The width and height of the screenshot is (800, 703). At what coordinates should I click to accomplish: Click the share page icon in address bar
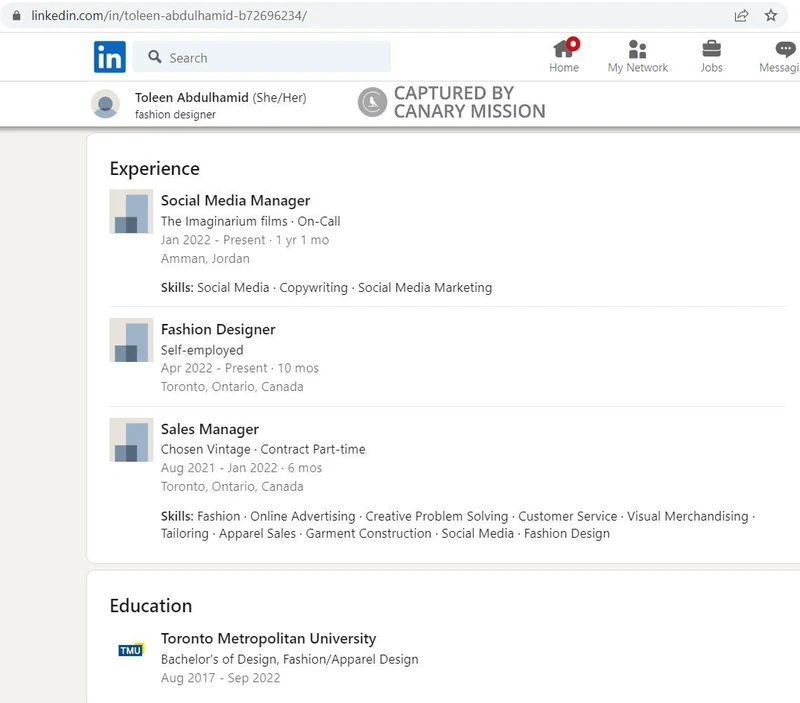741,16
